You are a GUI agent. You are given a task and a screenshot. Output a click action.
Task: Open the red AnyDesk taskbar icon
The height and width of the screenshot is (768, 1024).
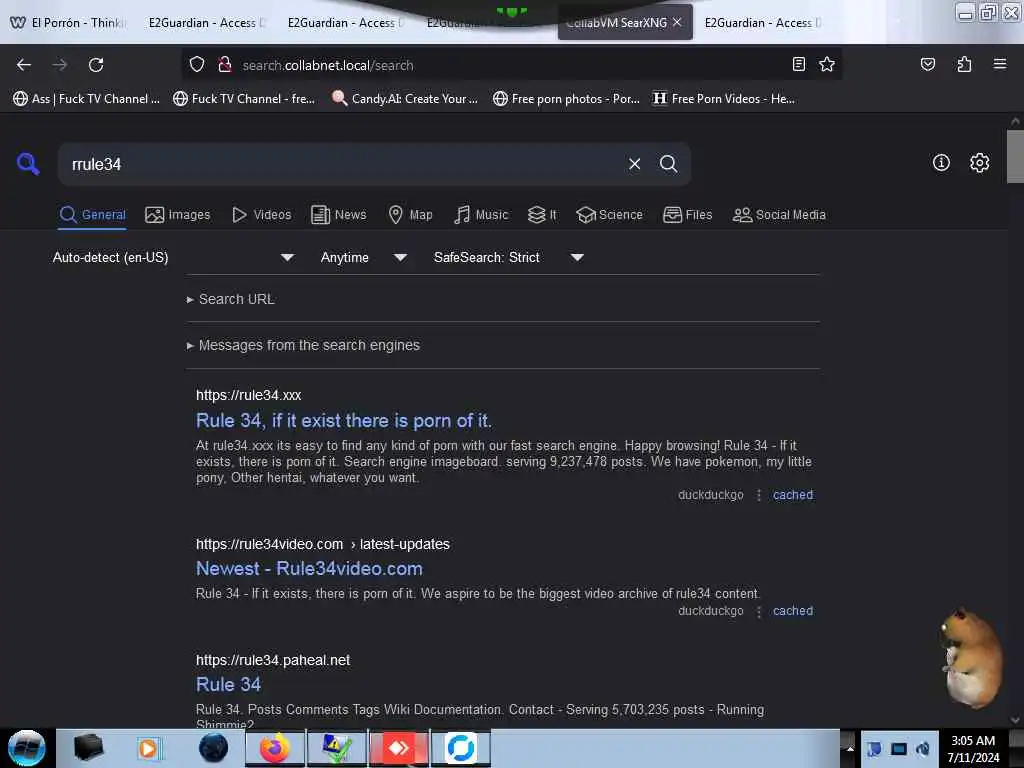pos(398,748)
